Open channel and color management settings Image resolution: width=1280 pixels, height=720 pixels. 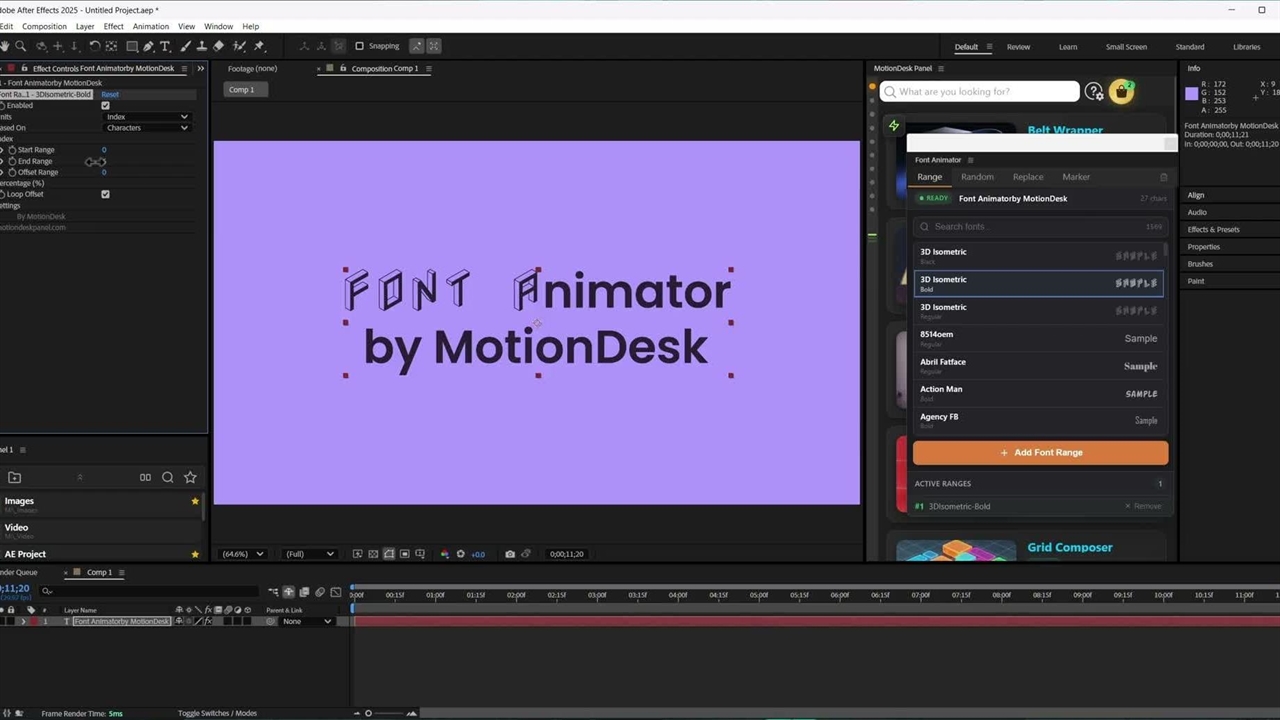coord(445,554)
